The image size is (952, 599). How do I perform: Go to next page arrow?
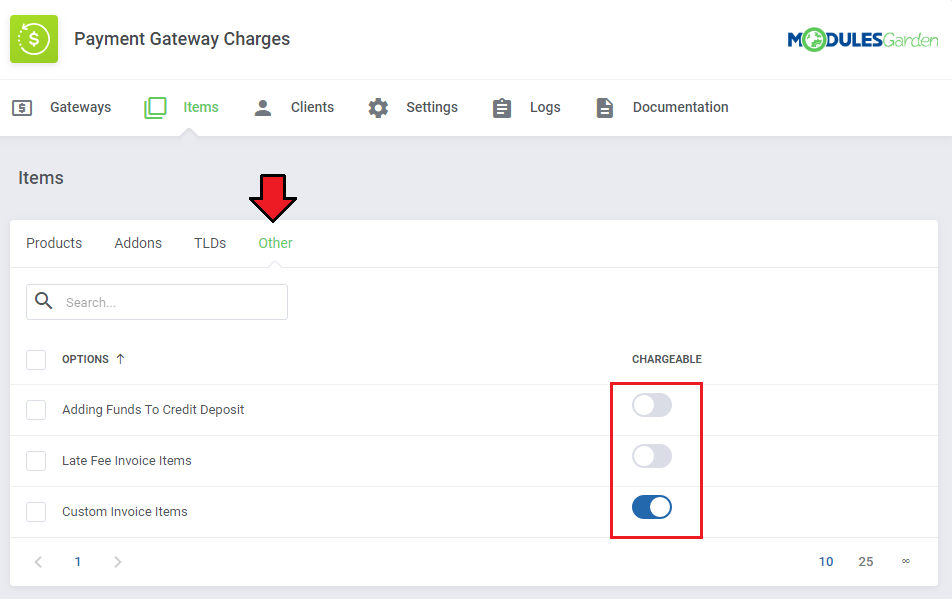pos(118,562)
